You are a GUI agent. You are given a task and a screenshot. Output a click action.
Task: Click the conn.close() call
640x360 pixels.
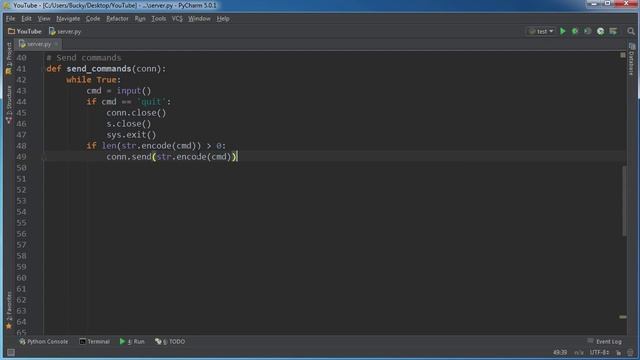pos(136,113)
